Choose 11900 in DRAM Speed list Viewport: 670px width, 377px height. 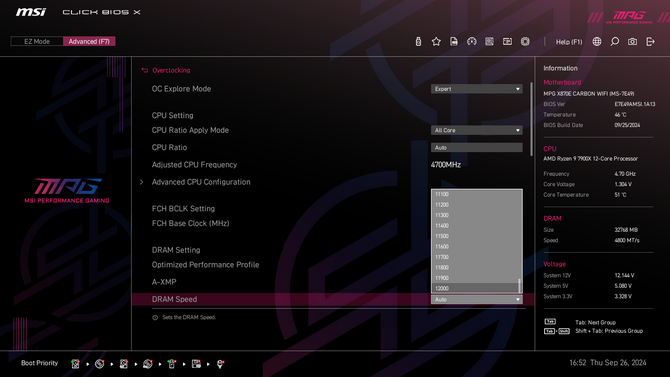point(475,278)
